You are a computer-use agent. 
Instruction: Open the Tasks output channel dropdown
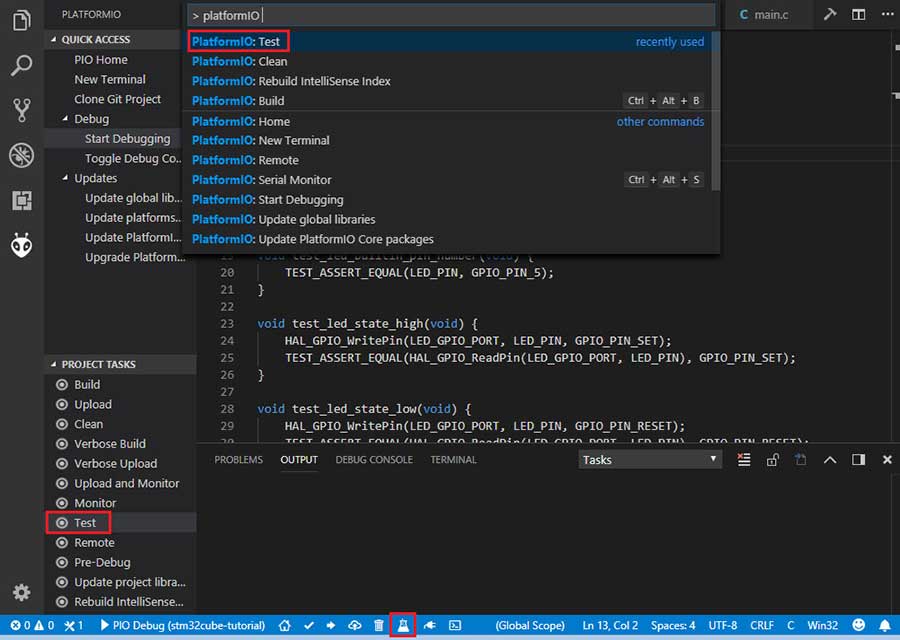tap(650, 460)
